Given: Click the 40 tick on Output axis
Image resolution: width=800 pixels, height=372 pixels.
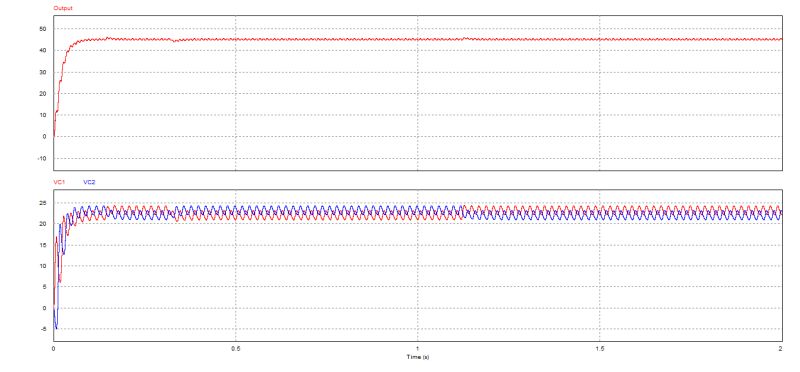Looking at the screenshot, I should pyautogui.click(x=43, y=51).
